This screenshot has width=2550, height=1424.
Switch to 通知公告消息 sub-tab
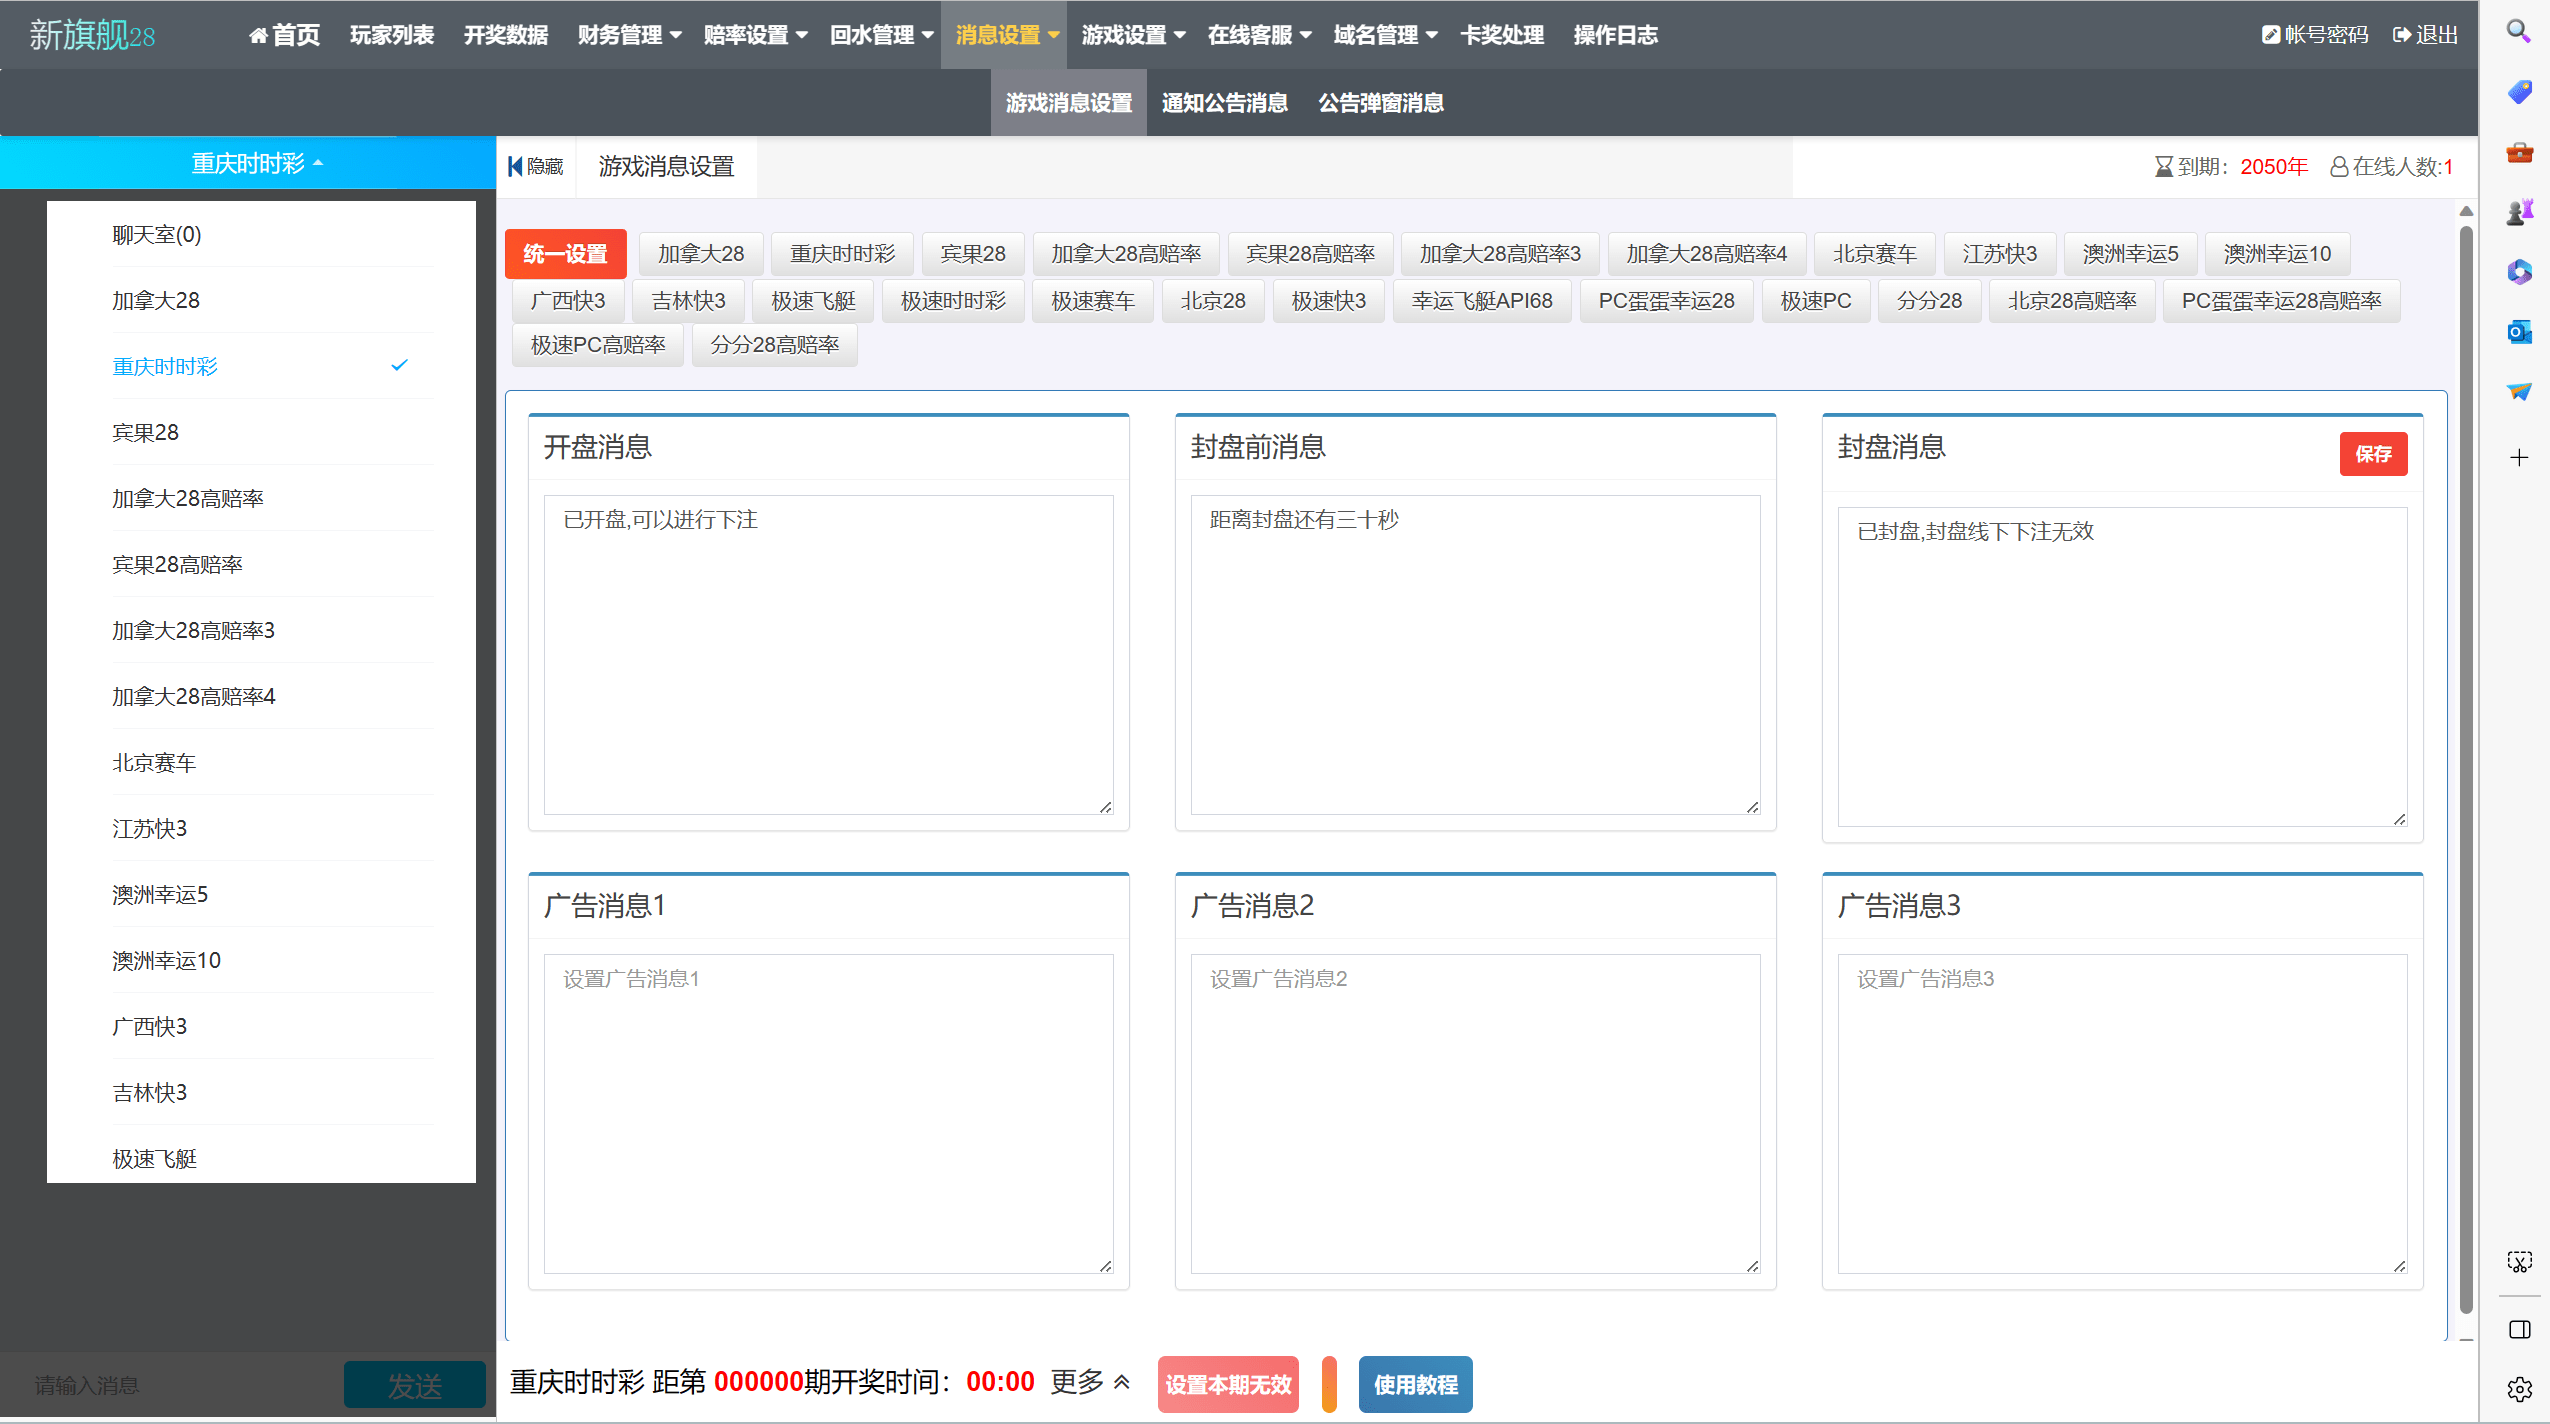1225,103
